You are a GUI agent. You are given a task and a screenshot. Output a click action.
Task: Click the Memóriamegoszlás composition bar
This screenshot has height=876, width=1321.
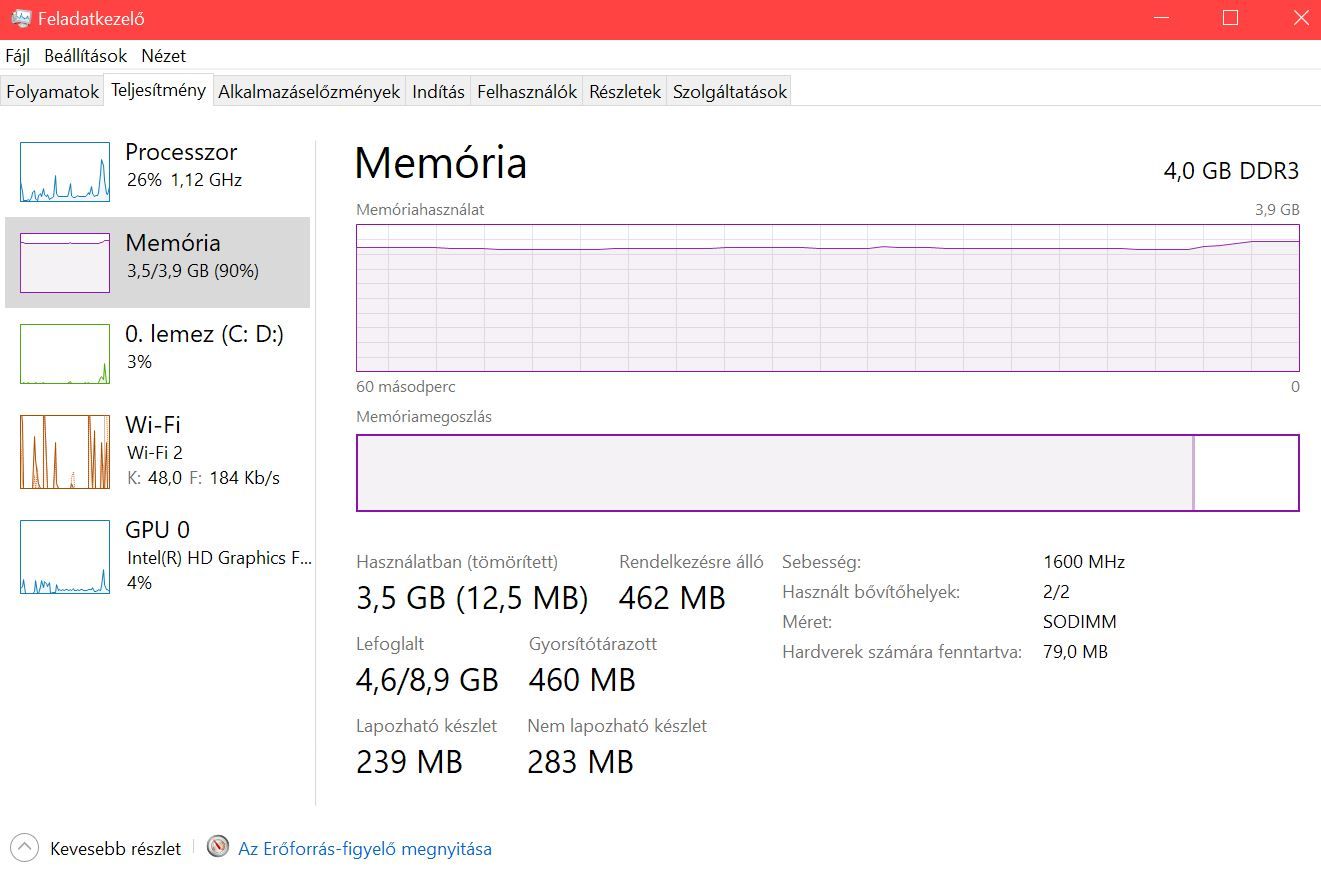[x=828, y=473]
